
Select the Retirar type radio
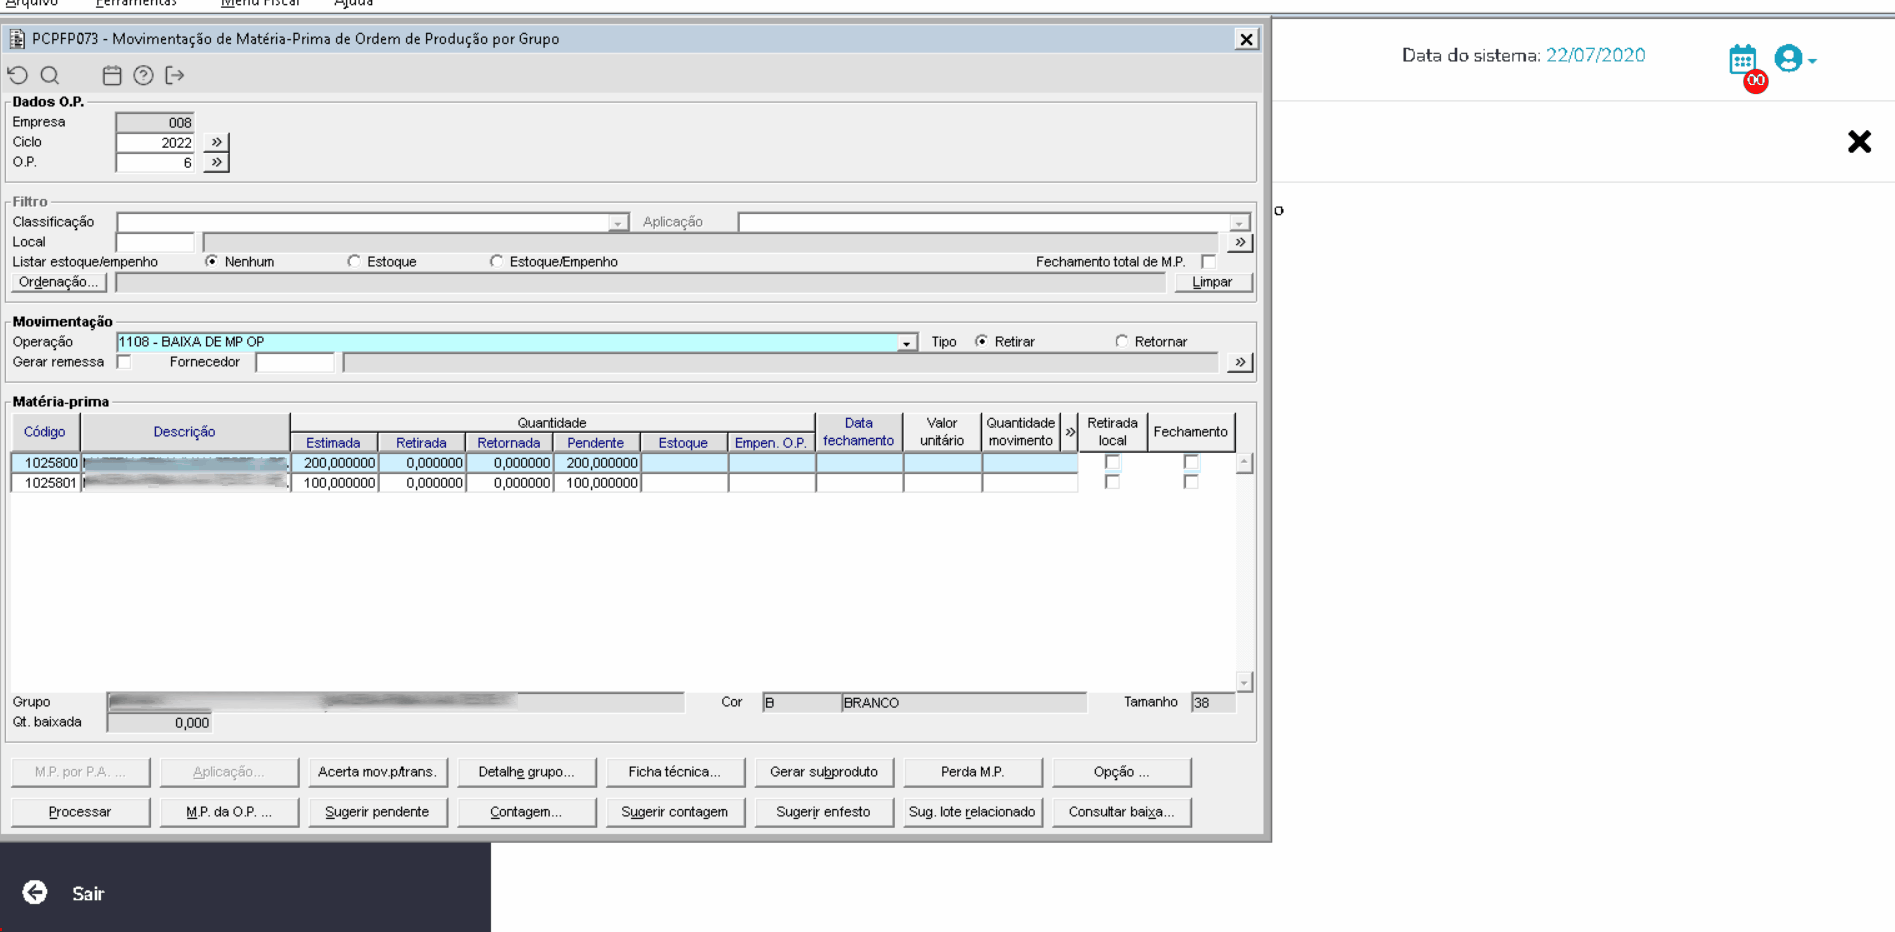click(982, 341)
